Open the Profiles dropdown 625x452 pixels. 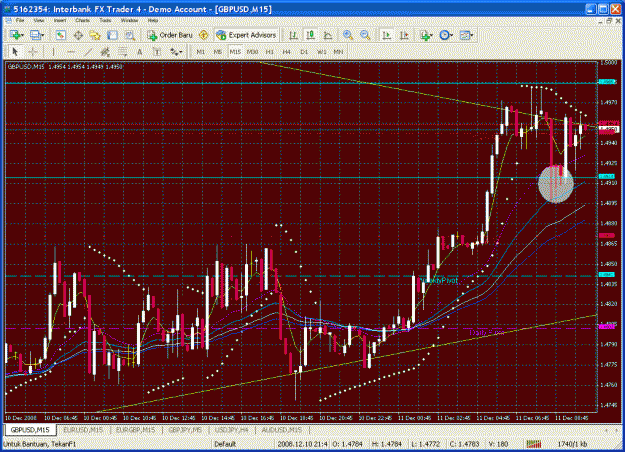tap(37, 35)
